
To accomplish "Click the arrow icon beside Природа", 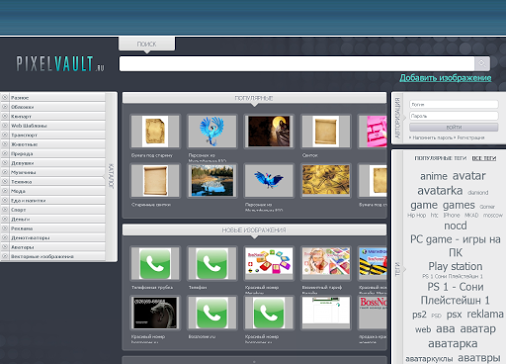I will click(x=5, y=154).
